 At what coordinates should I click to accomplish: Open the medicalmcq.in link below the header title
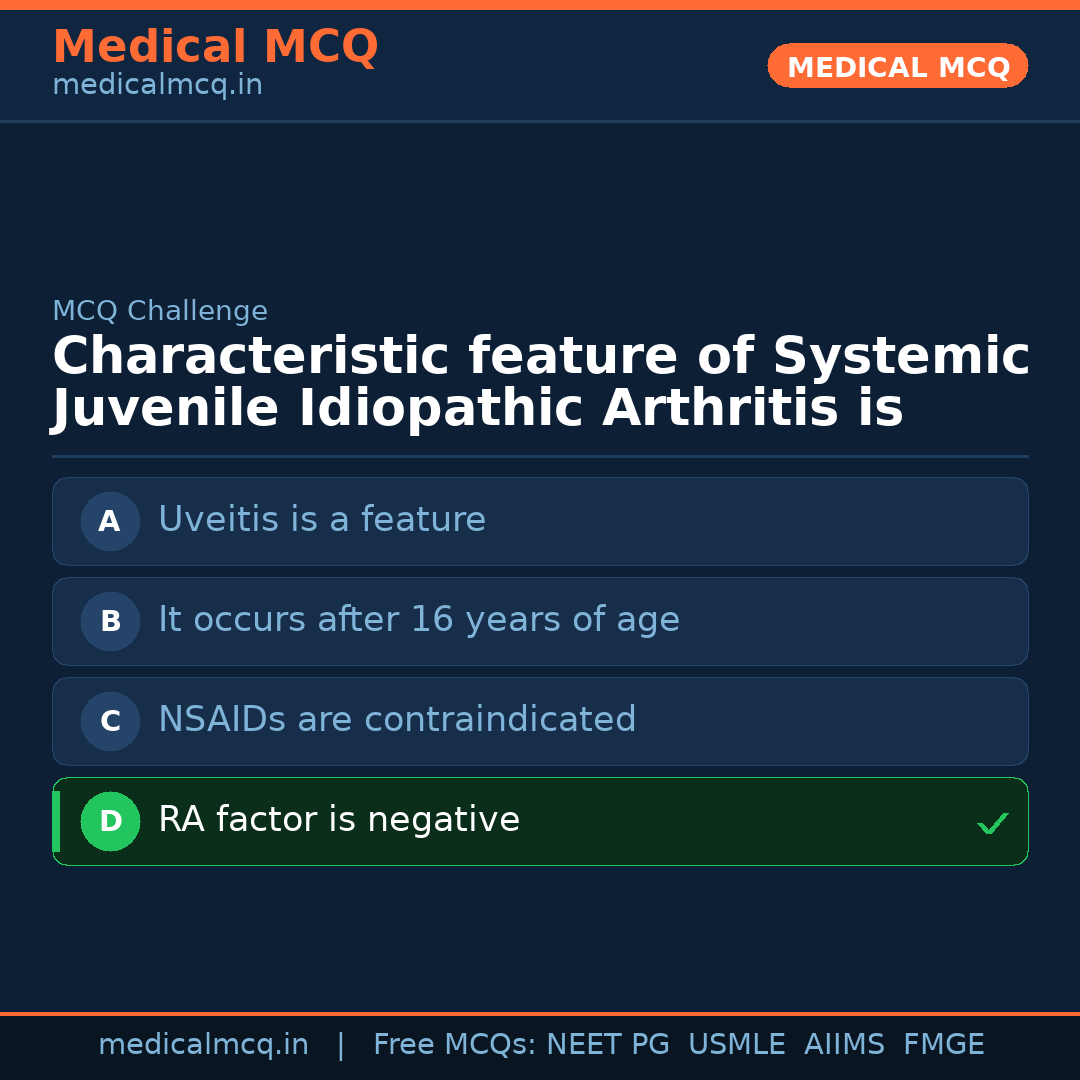coord(157,86)
